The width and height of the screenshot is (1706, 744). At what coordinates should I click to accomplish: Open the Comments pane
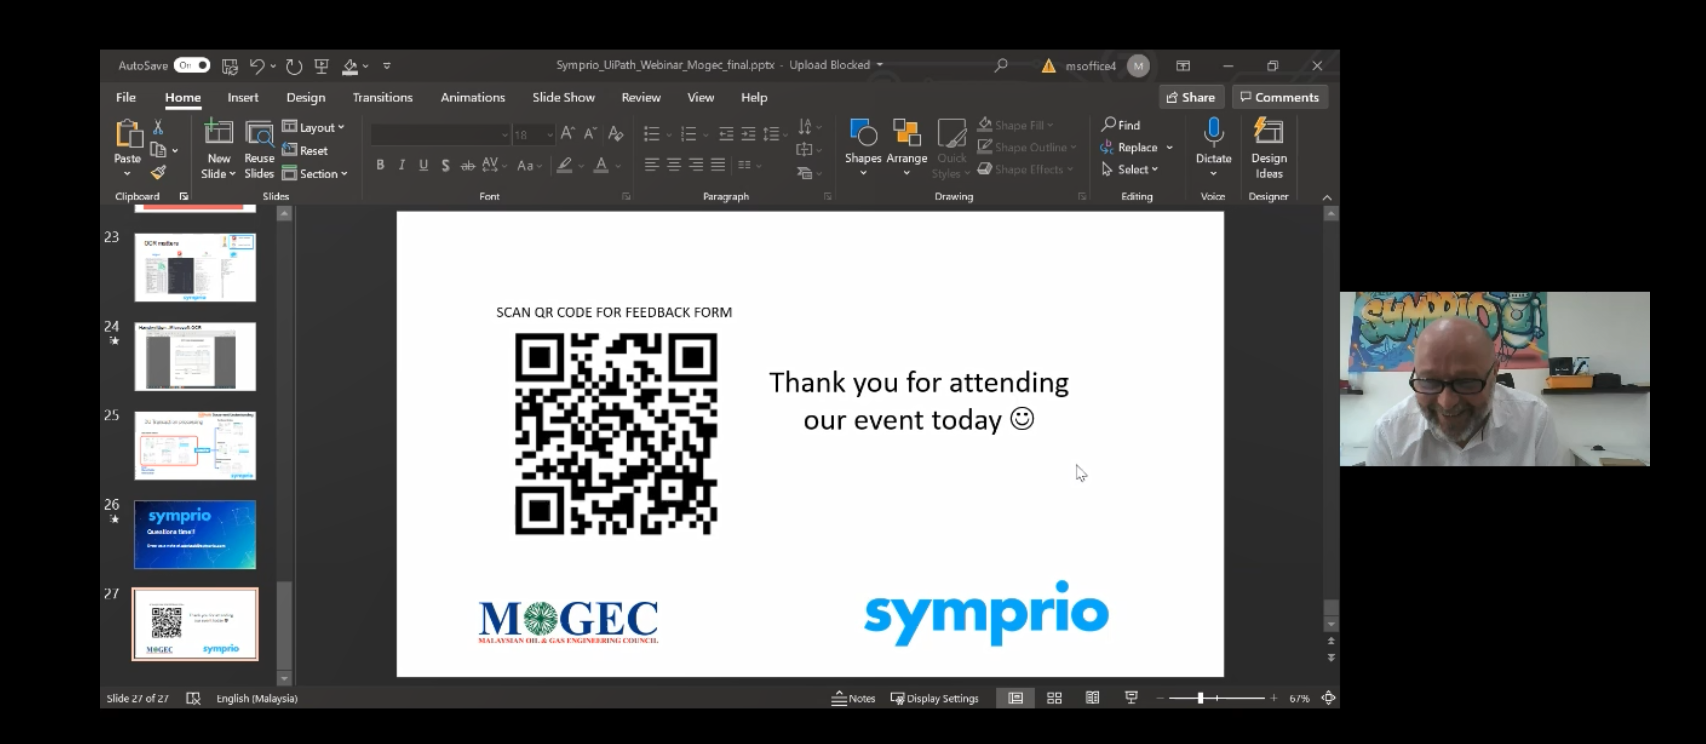pyautogui.click(x=1279, y=97)
